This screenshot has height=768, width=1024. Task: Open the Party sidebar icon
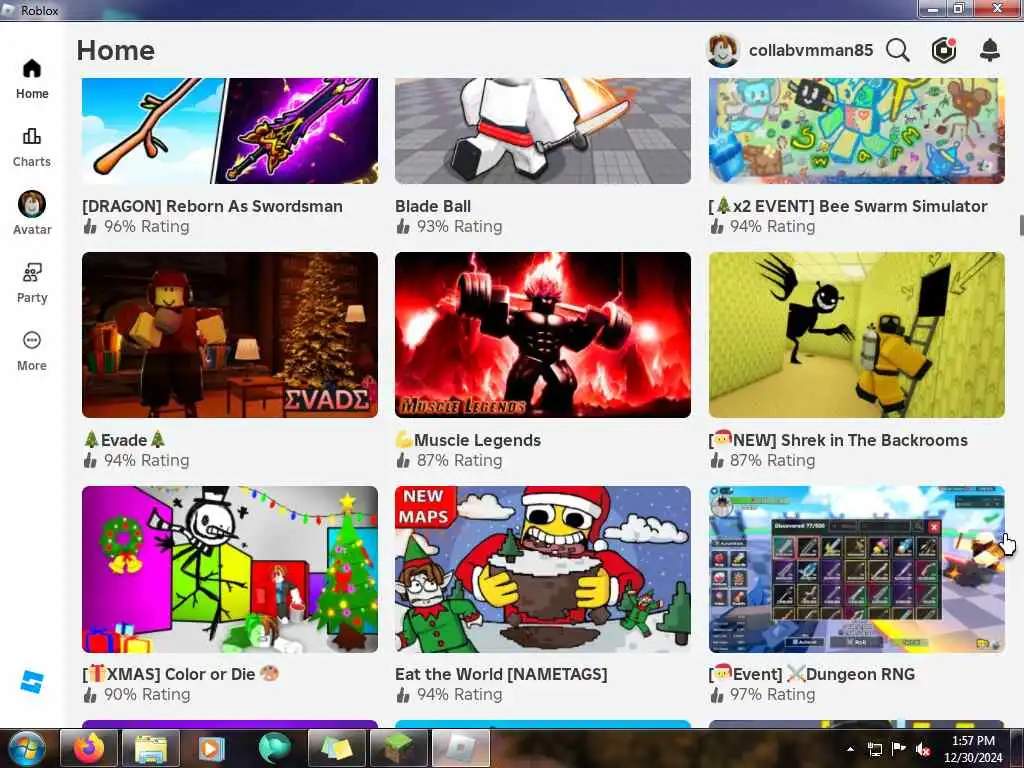tap(31, 283)
